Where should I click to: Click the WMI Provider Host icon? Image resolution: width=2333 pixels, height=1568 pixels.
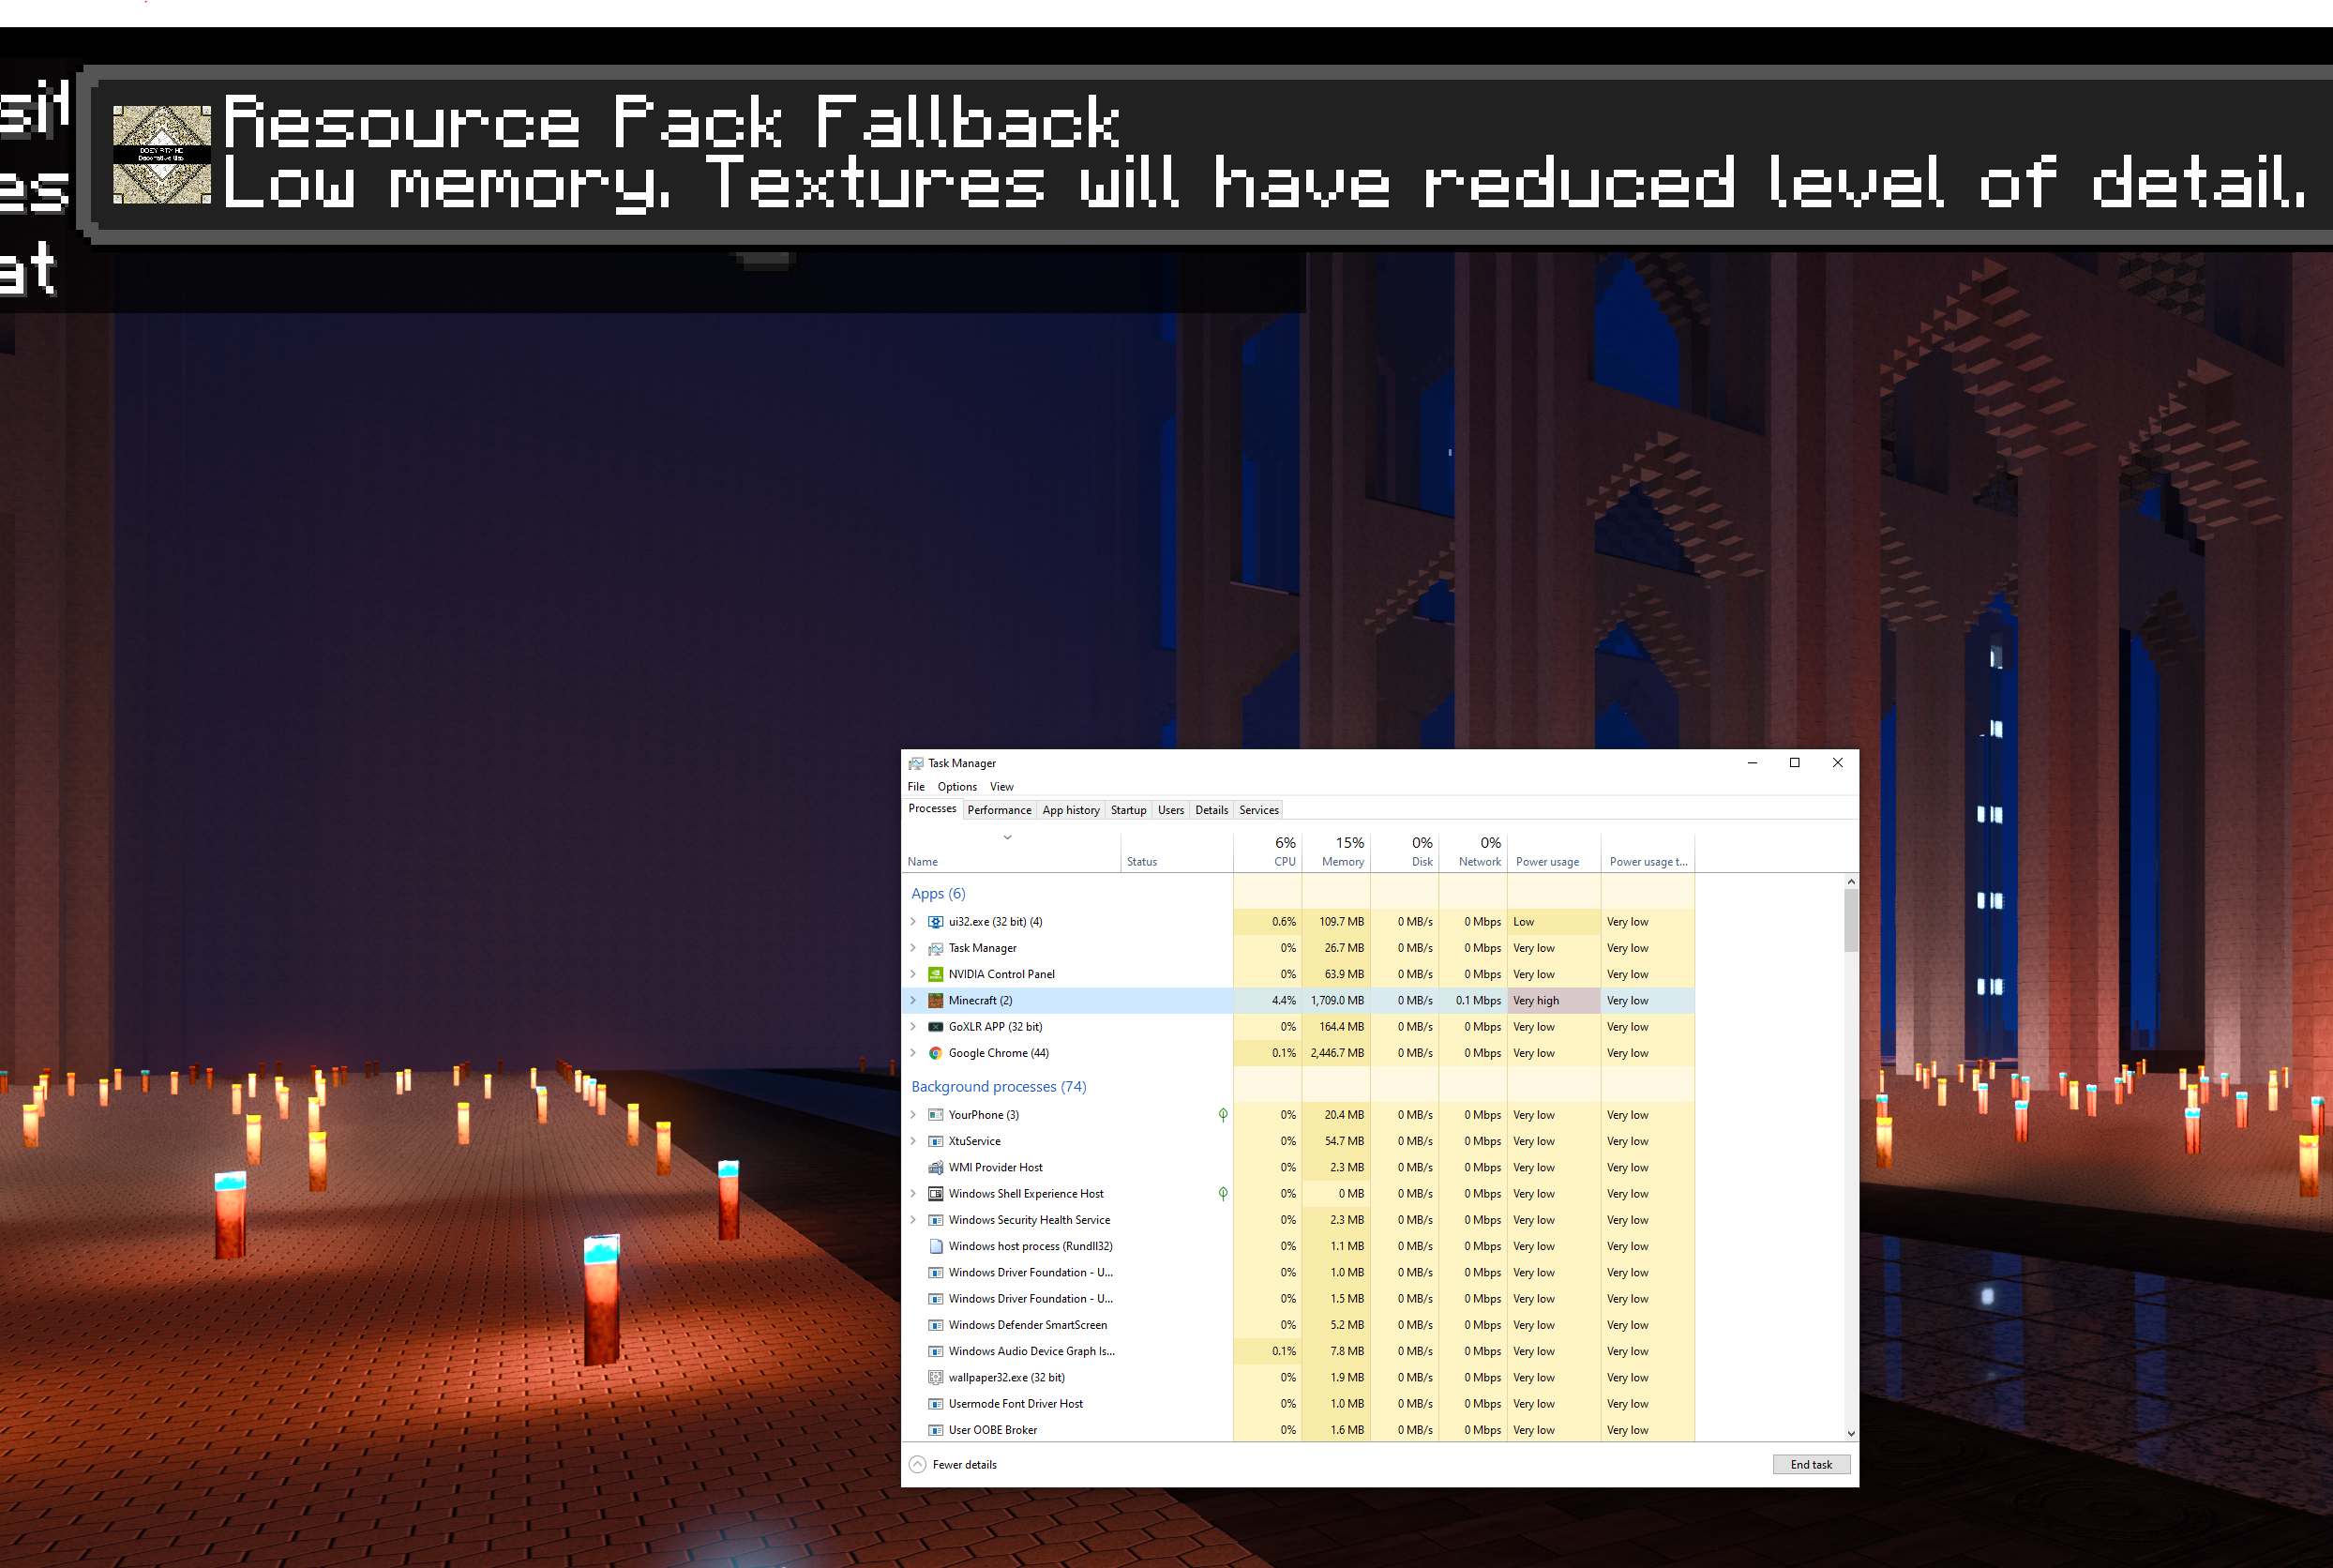[x=935, y=1167]
